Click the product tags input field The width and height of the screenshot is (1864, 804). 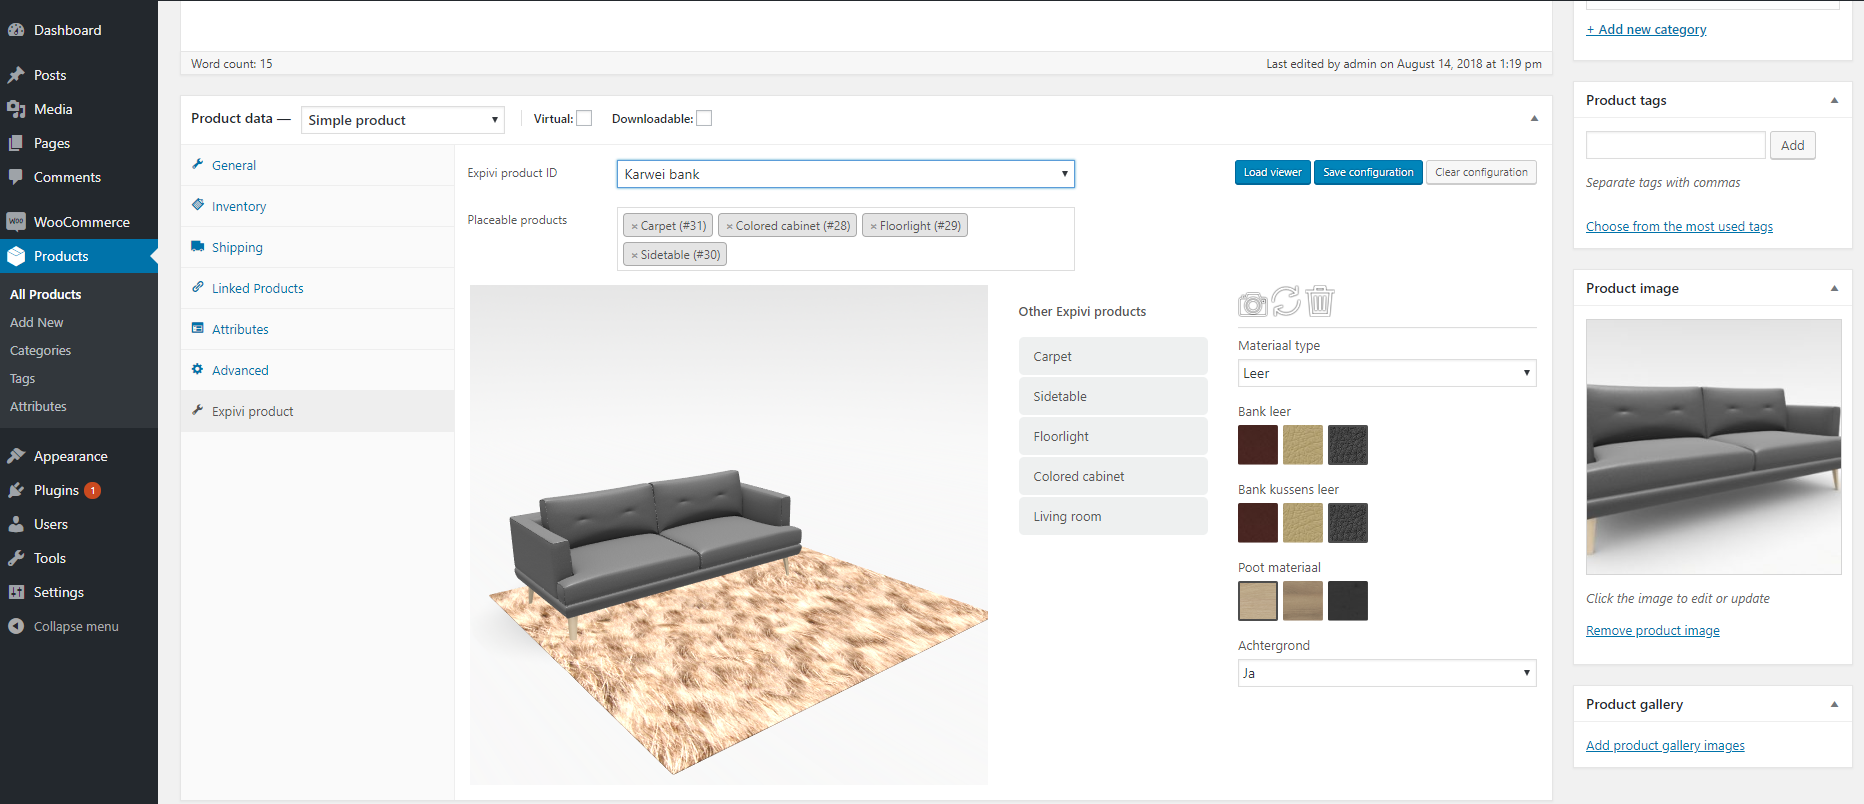click(1676, 145)
